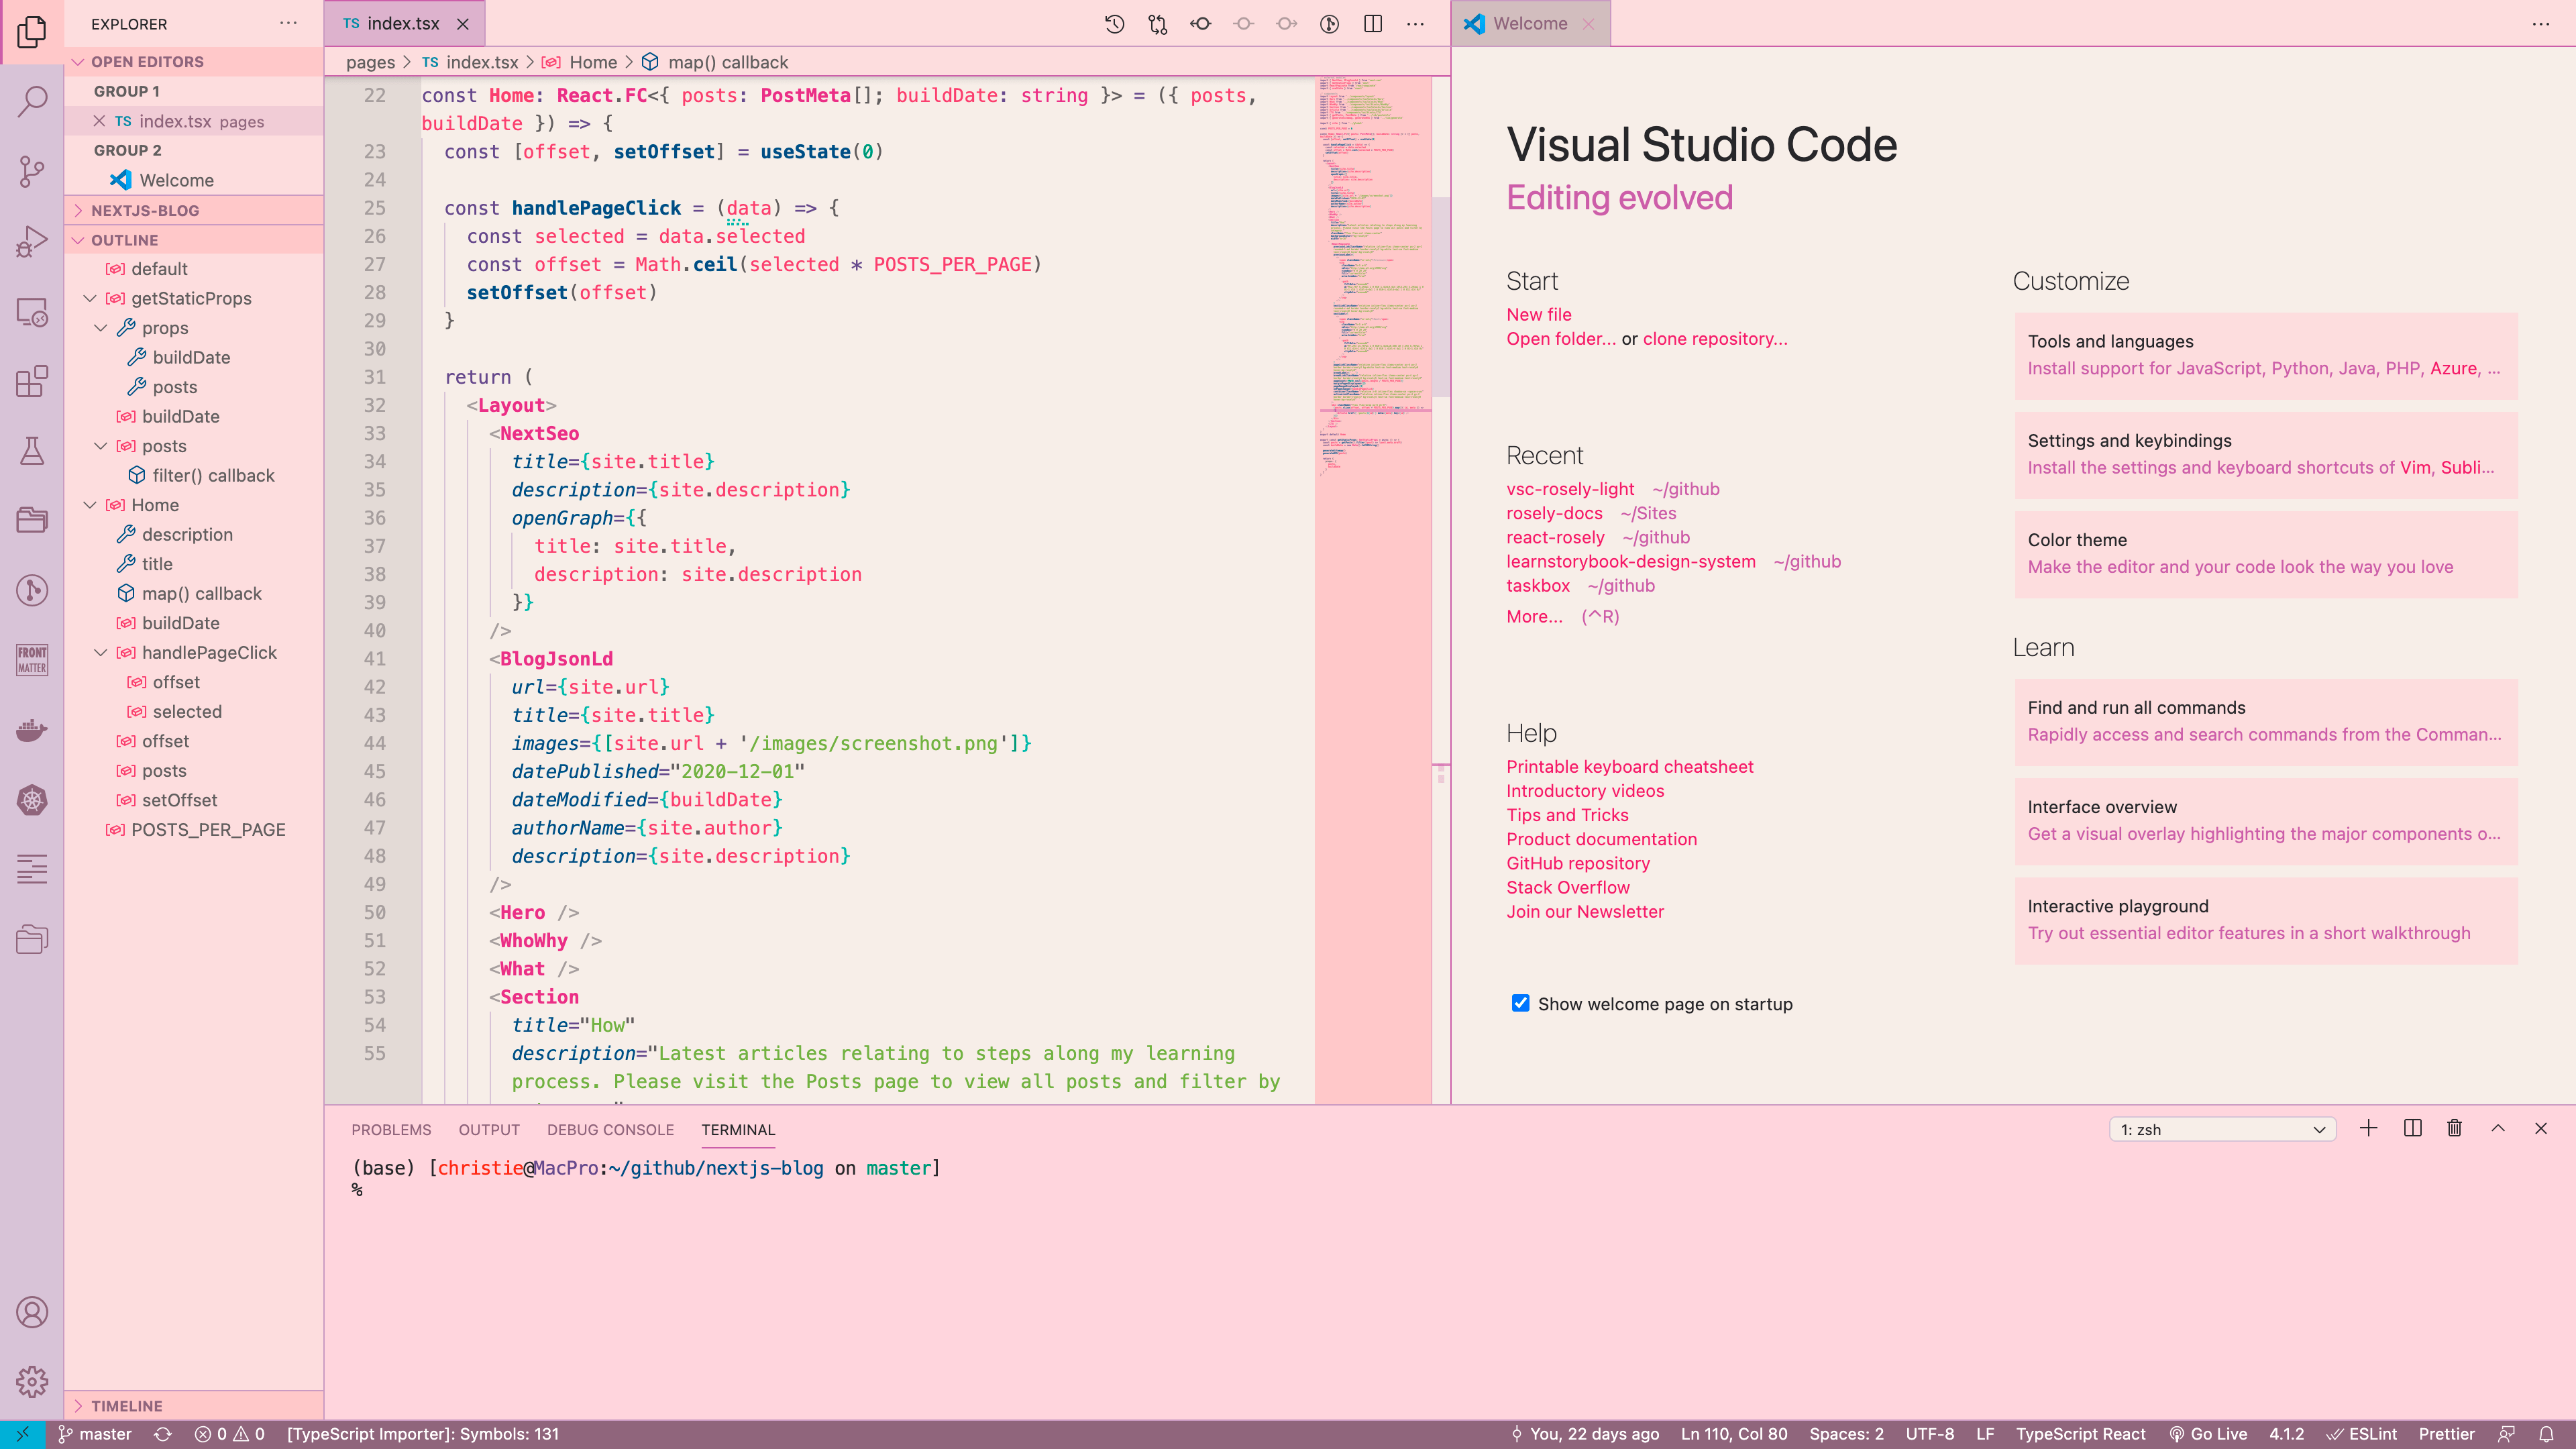2576x1449 pixels.
Task: Click the Accounts icon in activity bar
Action: coord(32,1312)
